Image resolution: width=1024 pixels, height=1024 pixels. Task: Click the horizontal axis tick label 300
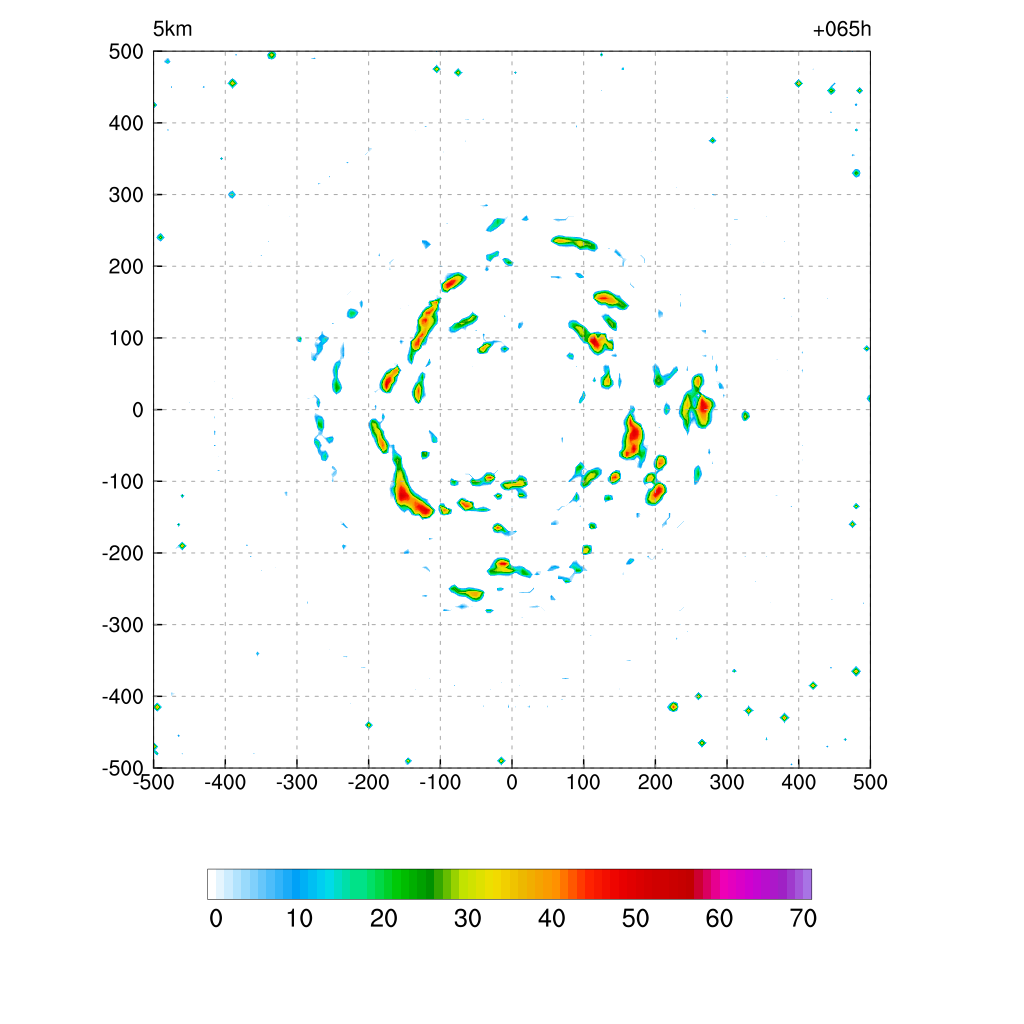point(727,782)
